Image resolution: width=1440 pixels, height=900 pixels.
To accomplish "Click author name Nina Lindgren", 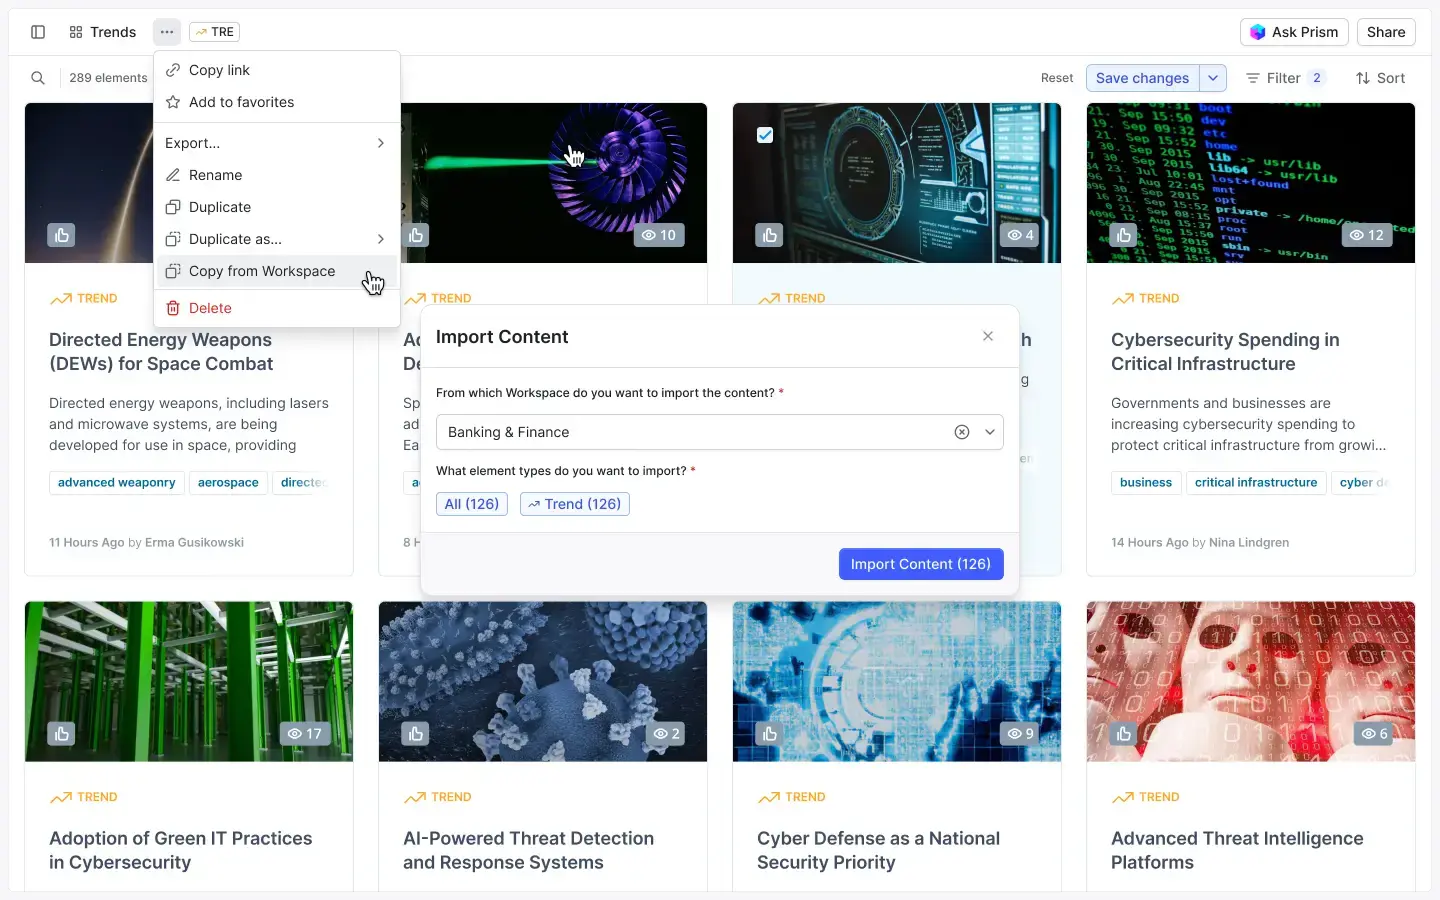I will tap(1249, 542).
